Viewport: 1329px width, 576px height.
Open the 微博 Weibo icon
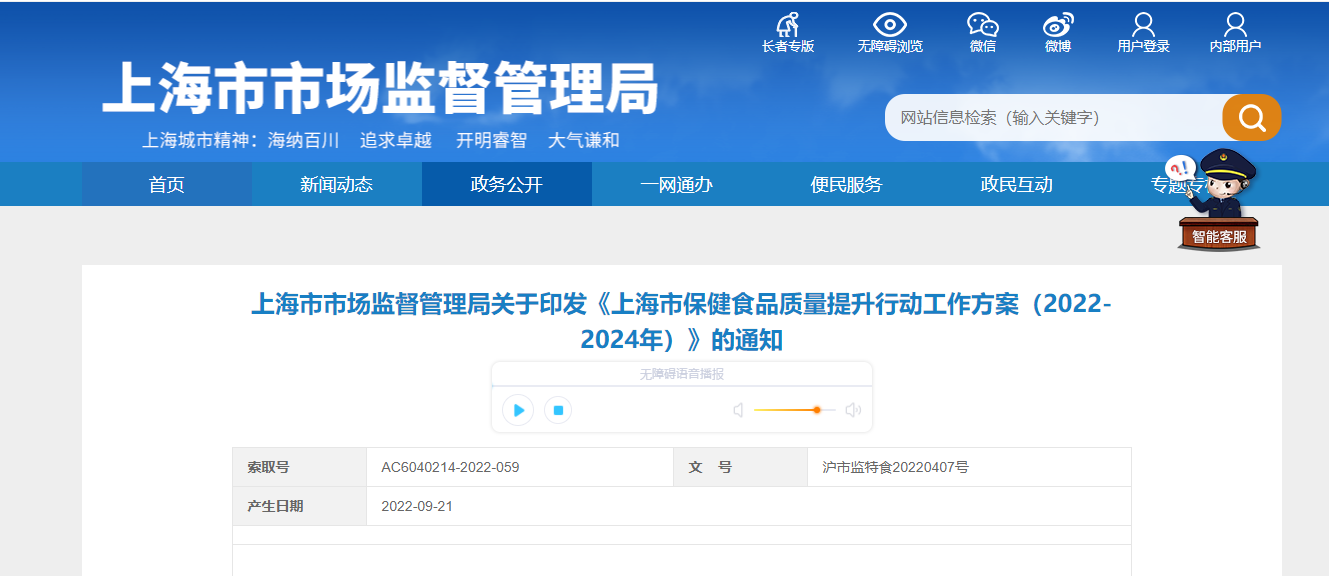tap(1057, 30)
